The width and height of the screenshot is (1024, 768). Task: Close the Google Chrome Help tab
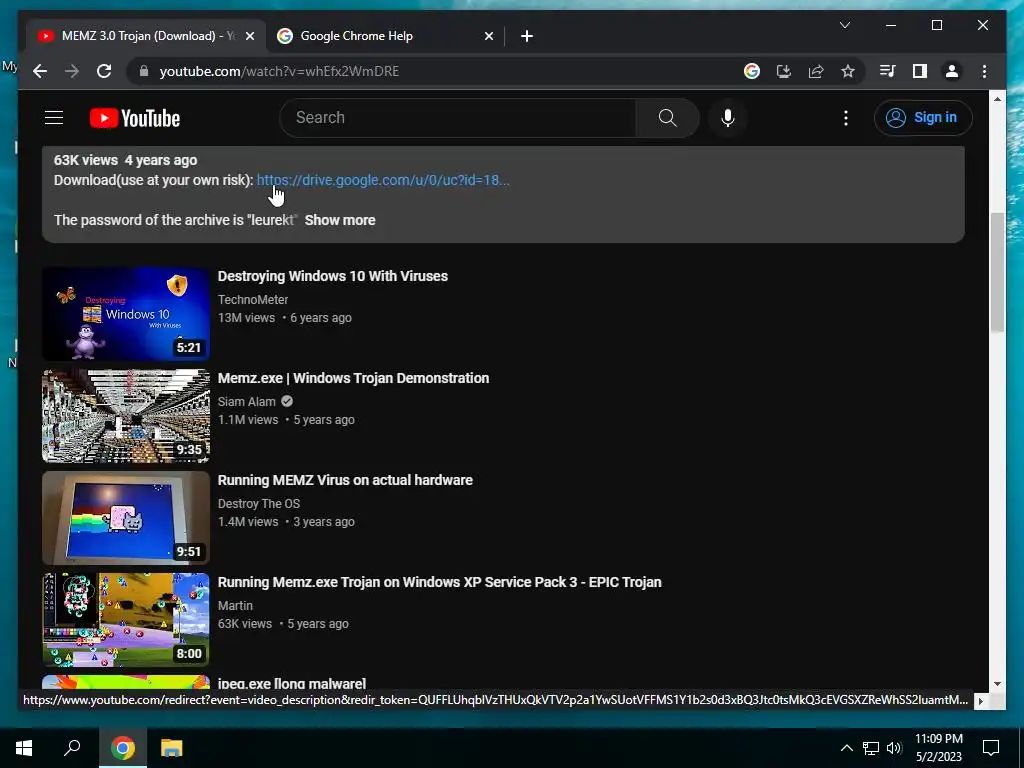(x=488, y=36)
